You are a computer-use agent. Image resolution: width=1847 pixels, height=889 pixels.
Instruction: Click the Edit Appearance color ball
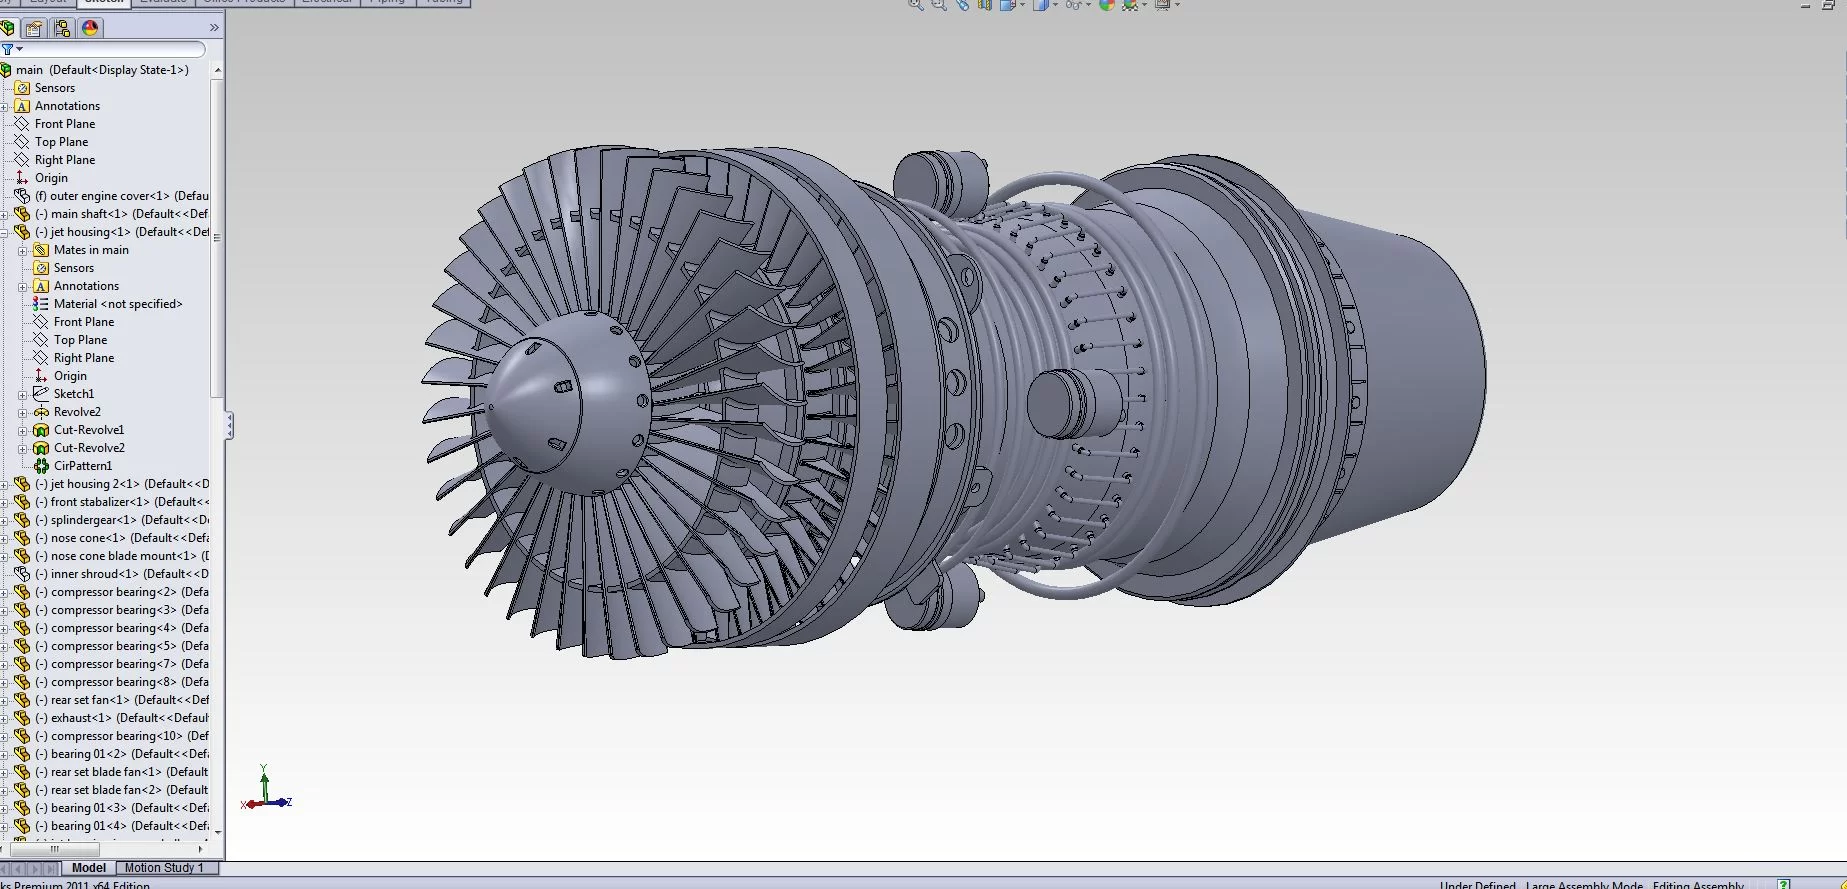click(x=1107, y=5)
